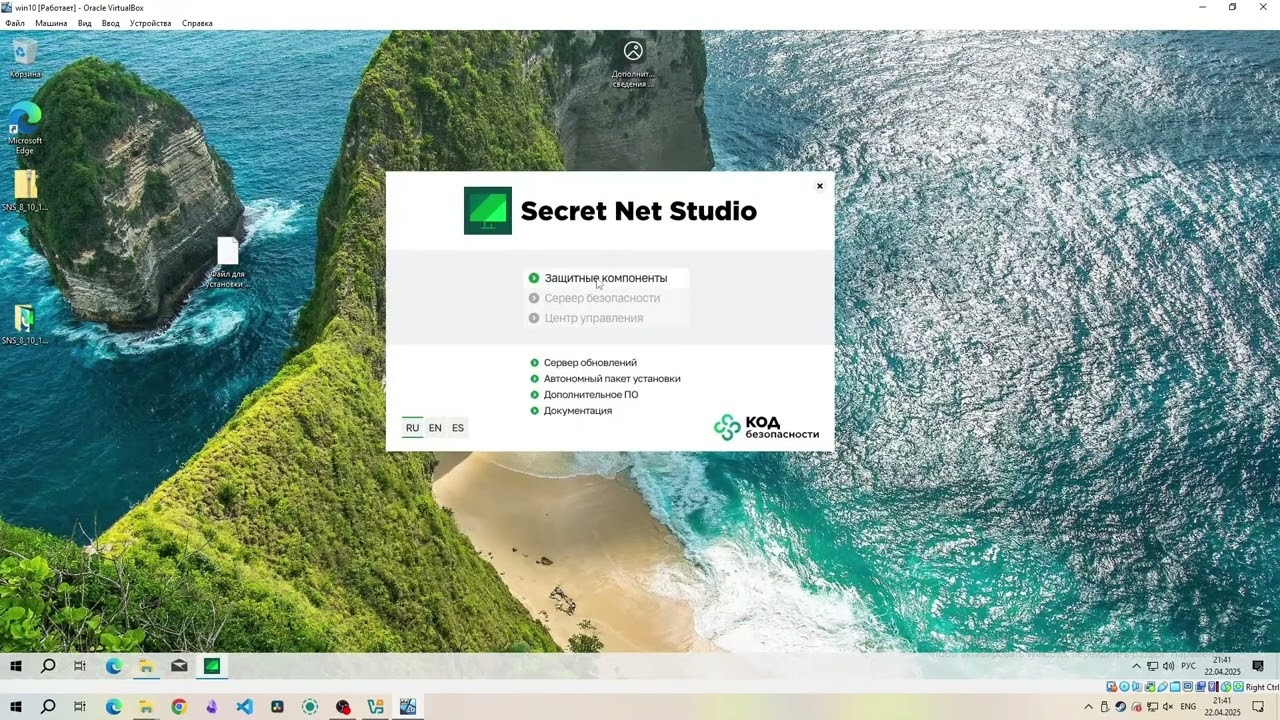This screenshot has width=1280, height=720.
Task: Click the Right Ctrl host key label
Action: [x=1262, y=687]
